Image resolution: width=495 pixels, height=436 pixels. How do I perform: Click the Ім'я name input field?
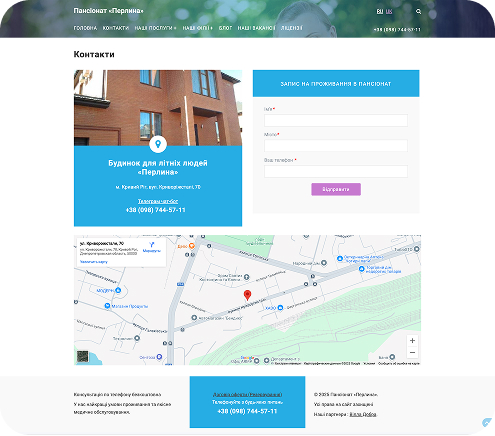(336, 120)
